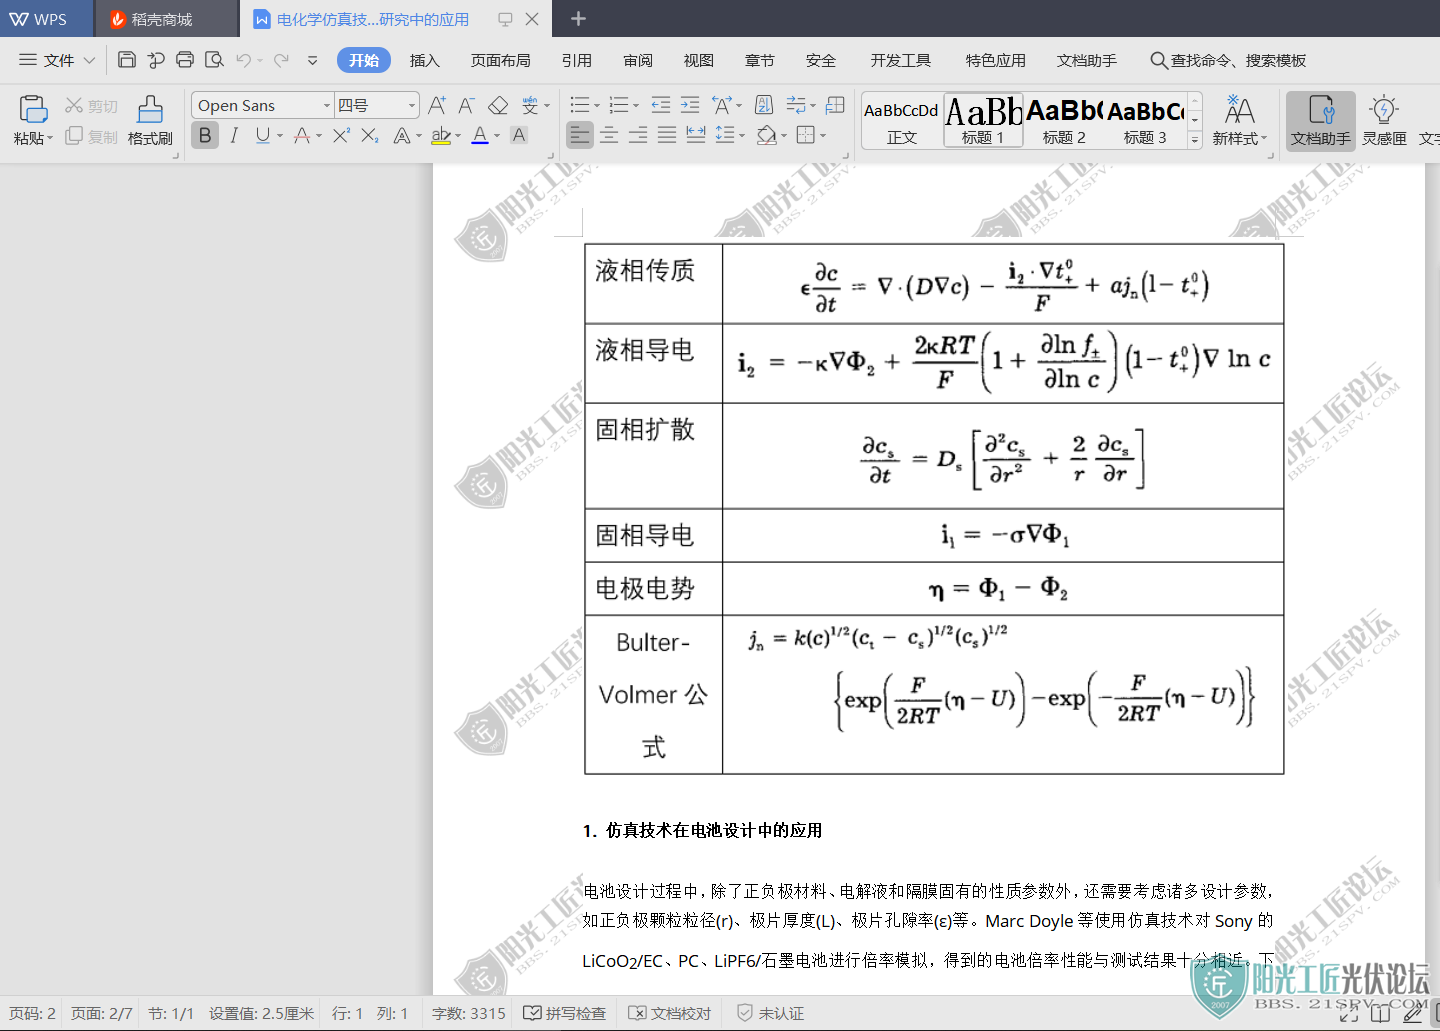The image size is (1440, 1031).
Task: Justify the paragraph text
Action: (x=667, y=135)
